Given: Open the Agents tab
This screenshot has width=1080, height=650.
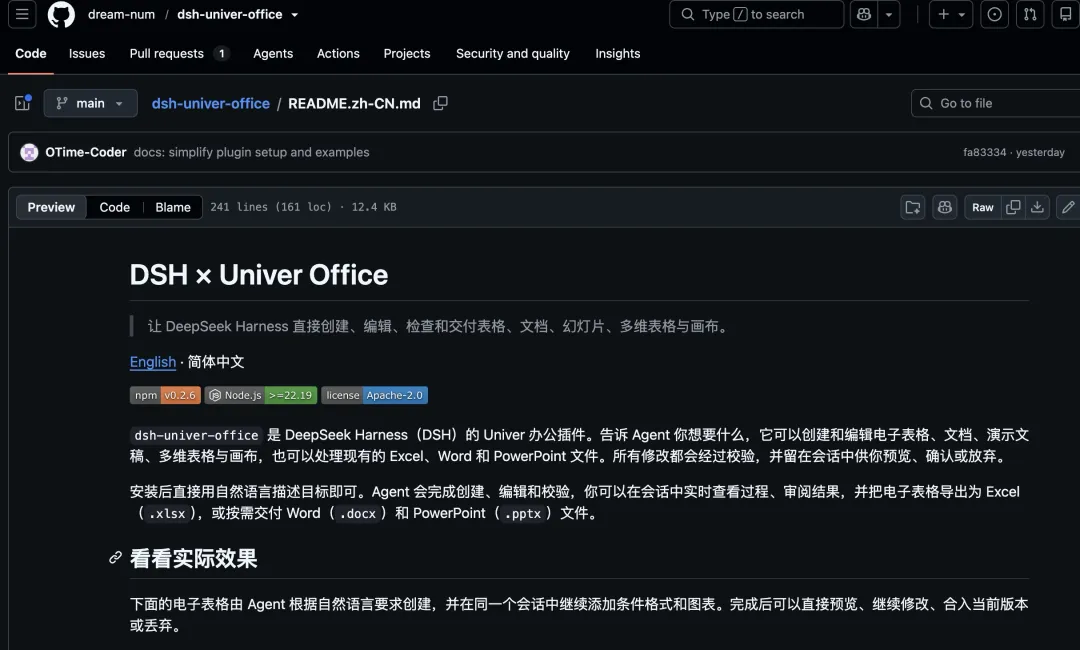Looking at the screenshot, I should click(273, 54).
